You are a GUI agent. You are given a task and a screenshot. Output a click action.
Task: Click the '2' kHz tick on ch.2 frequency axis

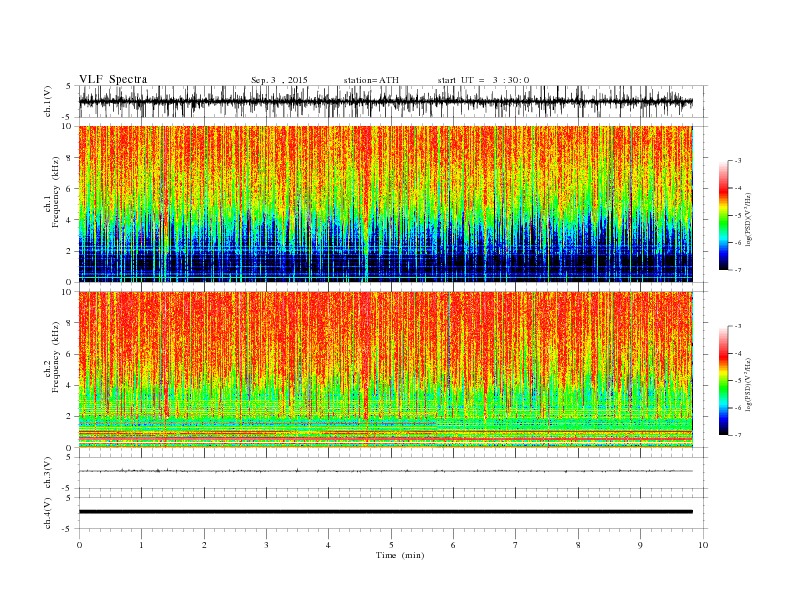tap(69, 417)
